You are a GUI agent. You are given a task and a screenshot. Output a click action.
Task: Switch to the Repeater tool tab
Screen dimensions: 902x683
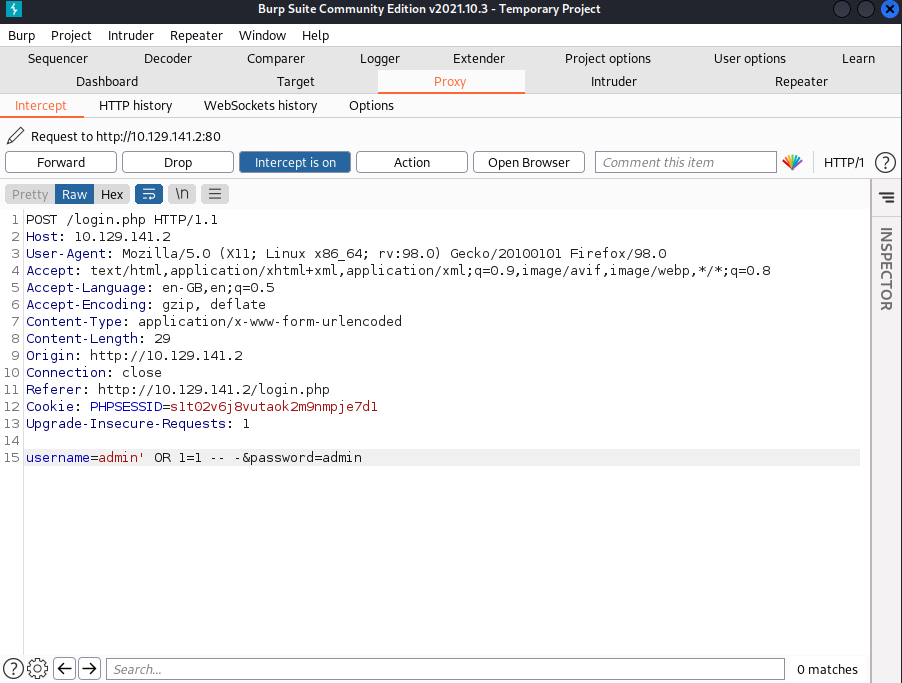801,82
